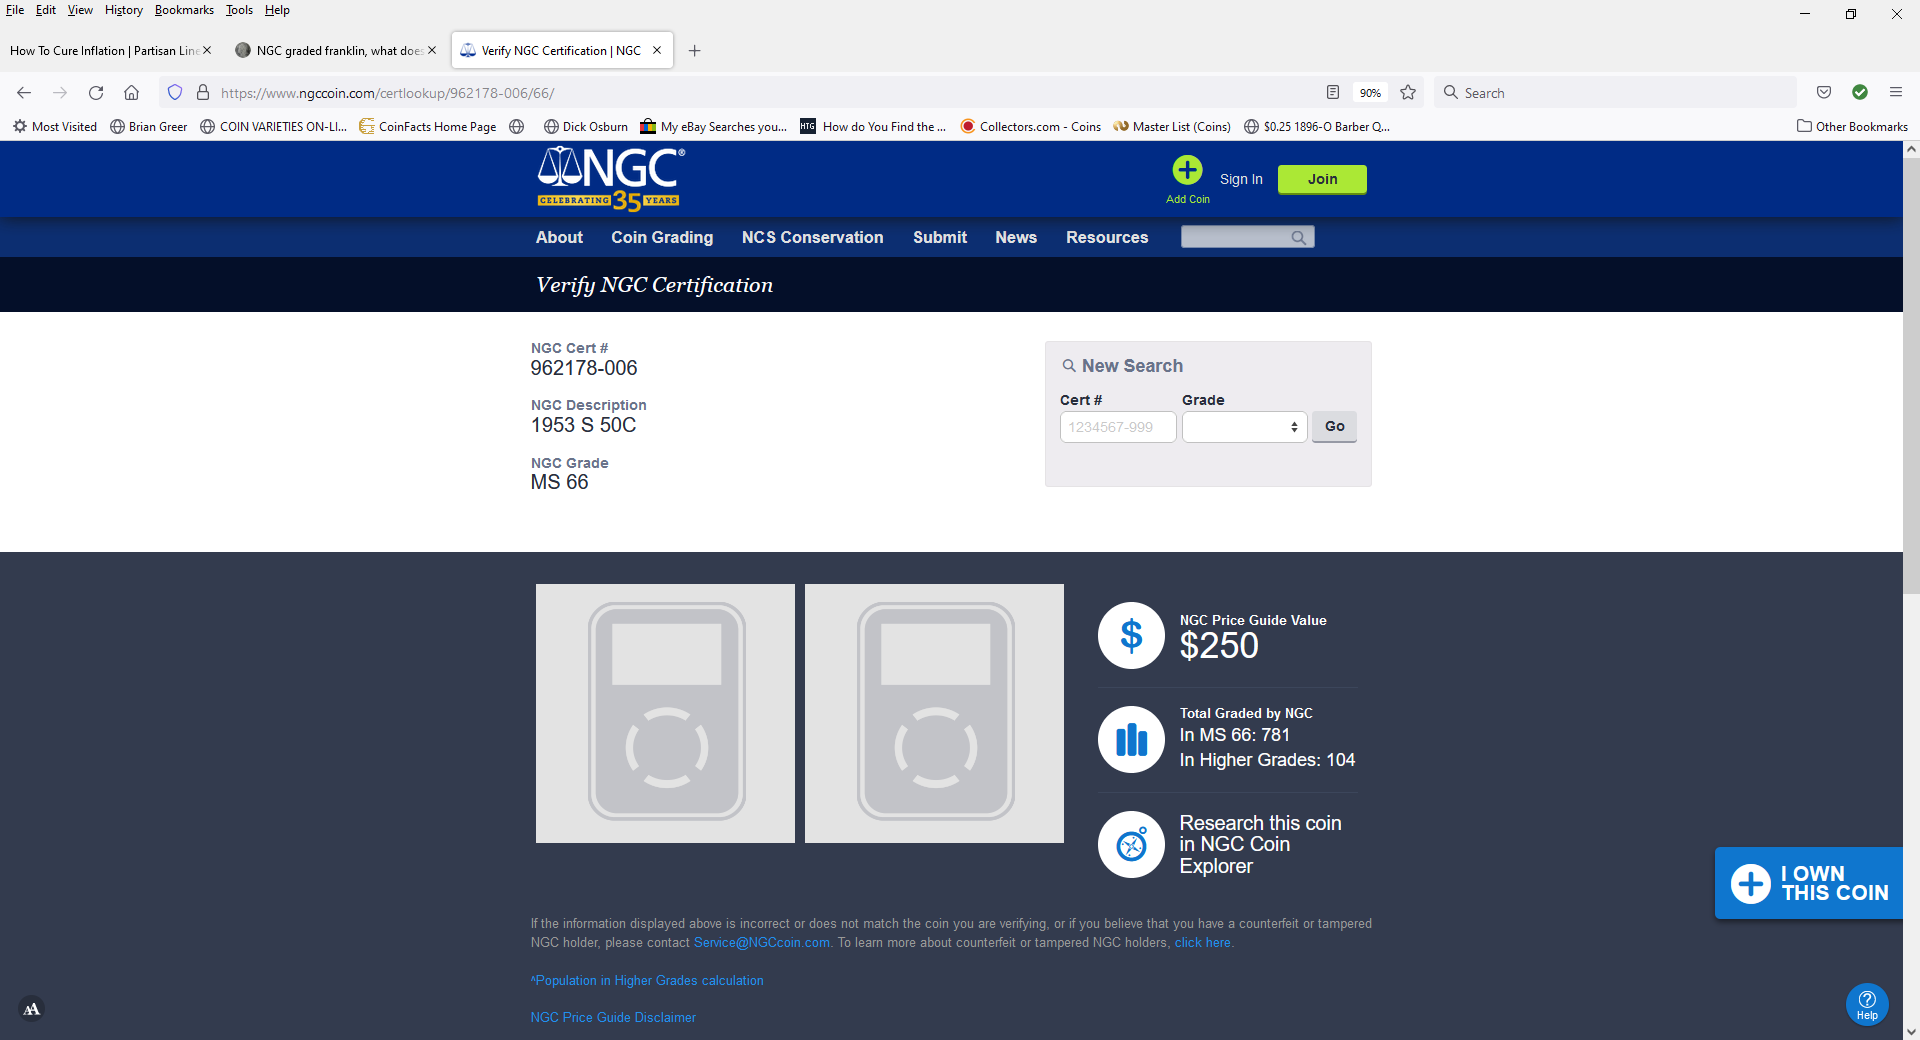Open Most Visited bookmarks folder
Viewport: 1920px width, 1040px height.
pyautogui.click(x=55, y=126)
